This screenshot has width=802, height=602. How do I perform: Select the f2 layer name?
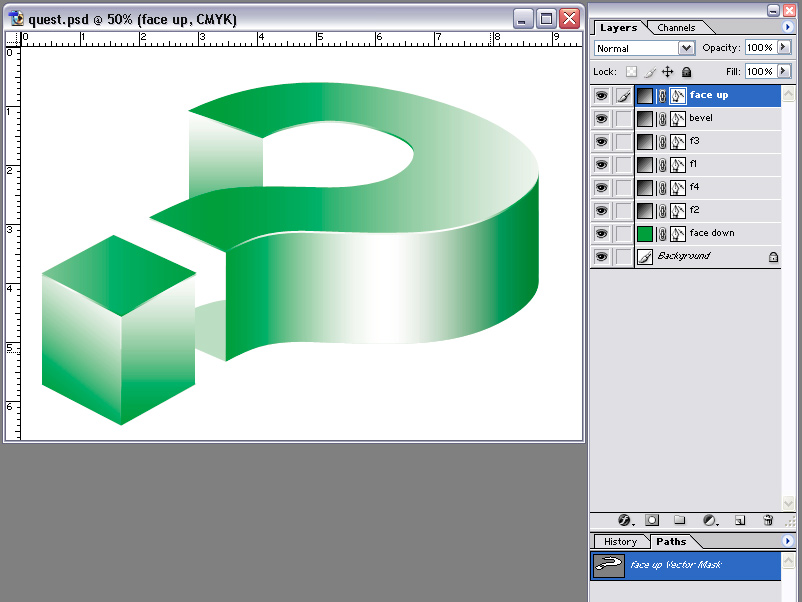tap(694, 210)
